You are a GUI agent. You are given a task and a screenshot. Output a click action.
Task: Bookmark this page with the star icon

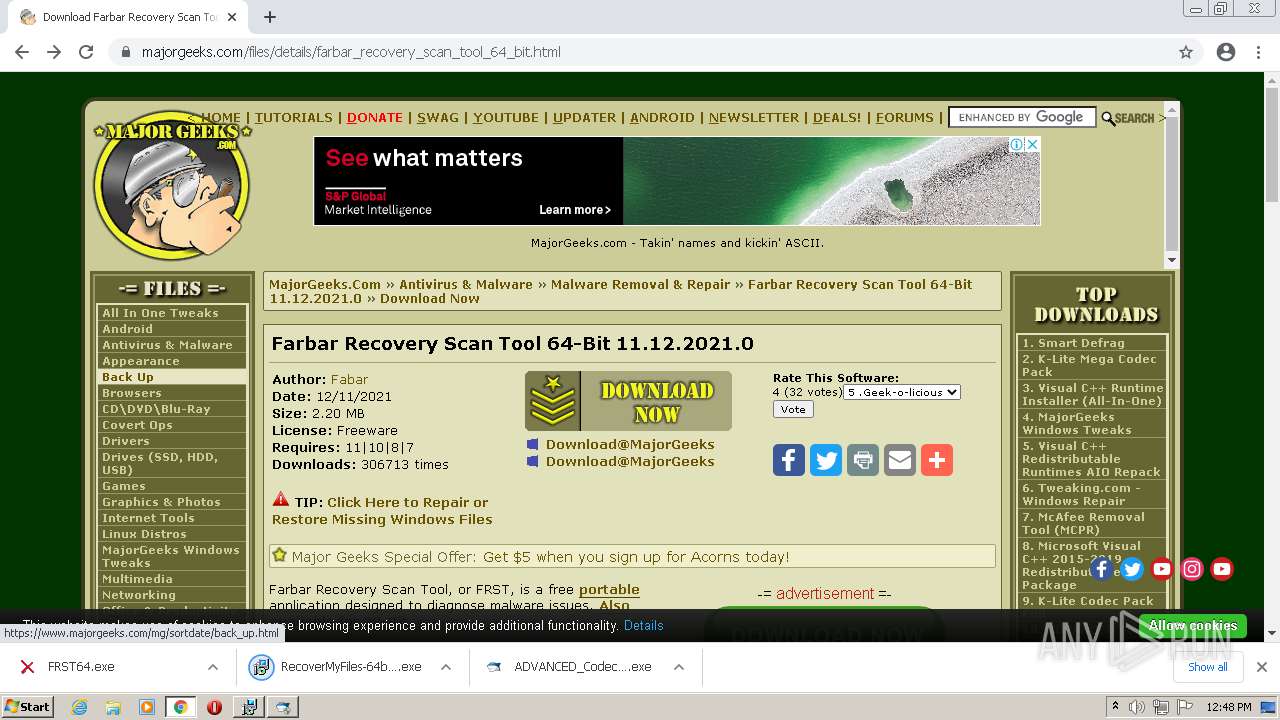[x=1186, y=52]
